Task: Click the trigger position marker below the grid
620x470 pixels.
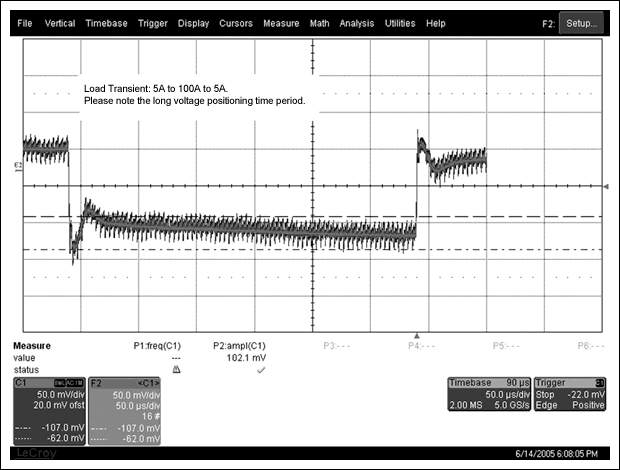Action: pyautogui.click(x=416, y=336)
